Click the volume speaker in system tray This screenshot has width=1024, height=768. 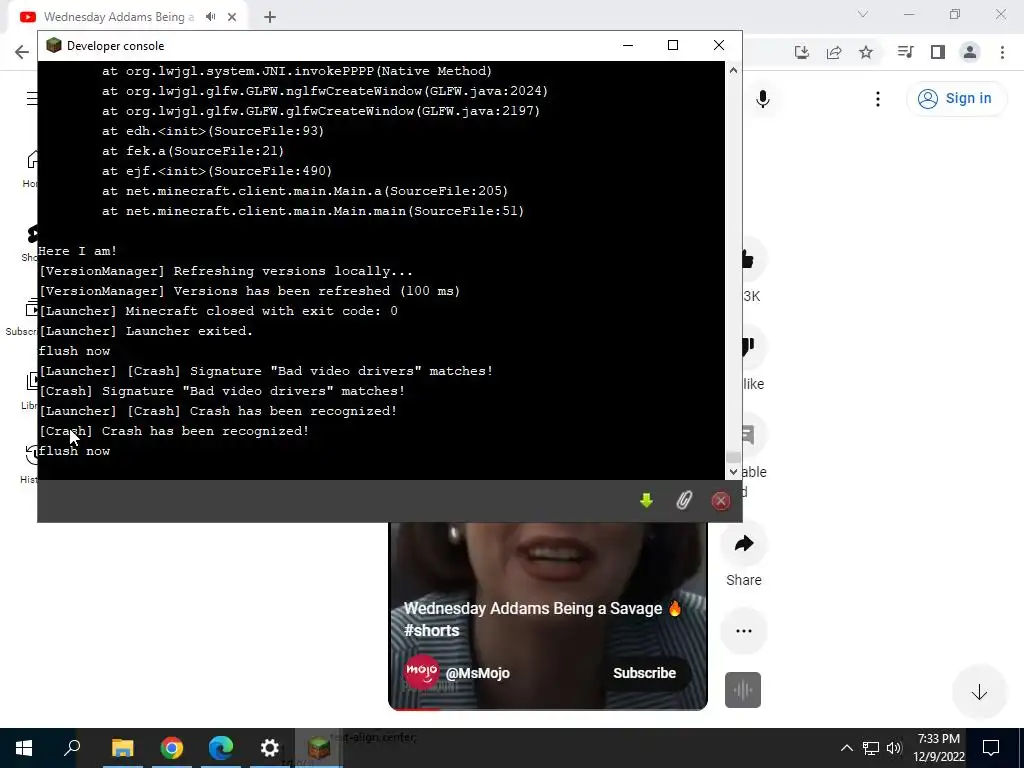tap(894, 748)
